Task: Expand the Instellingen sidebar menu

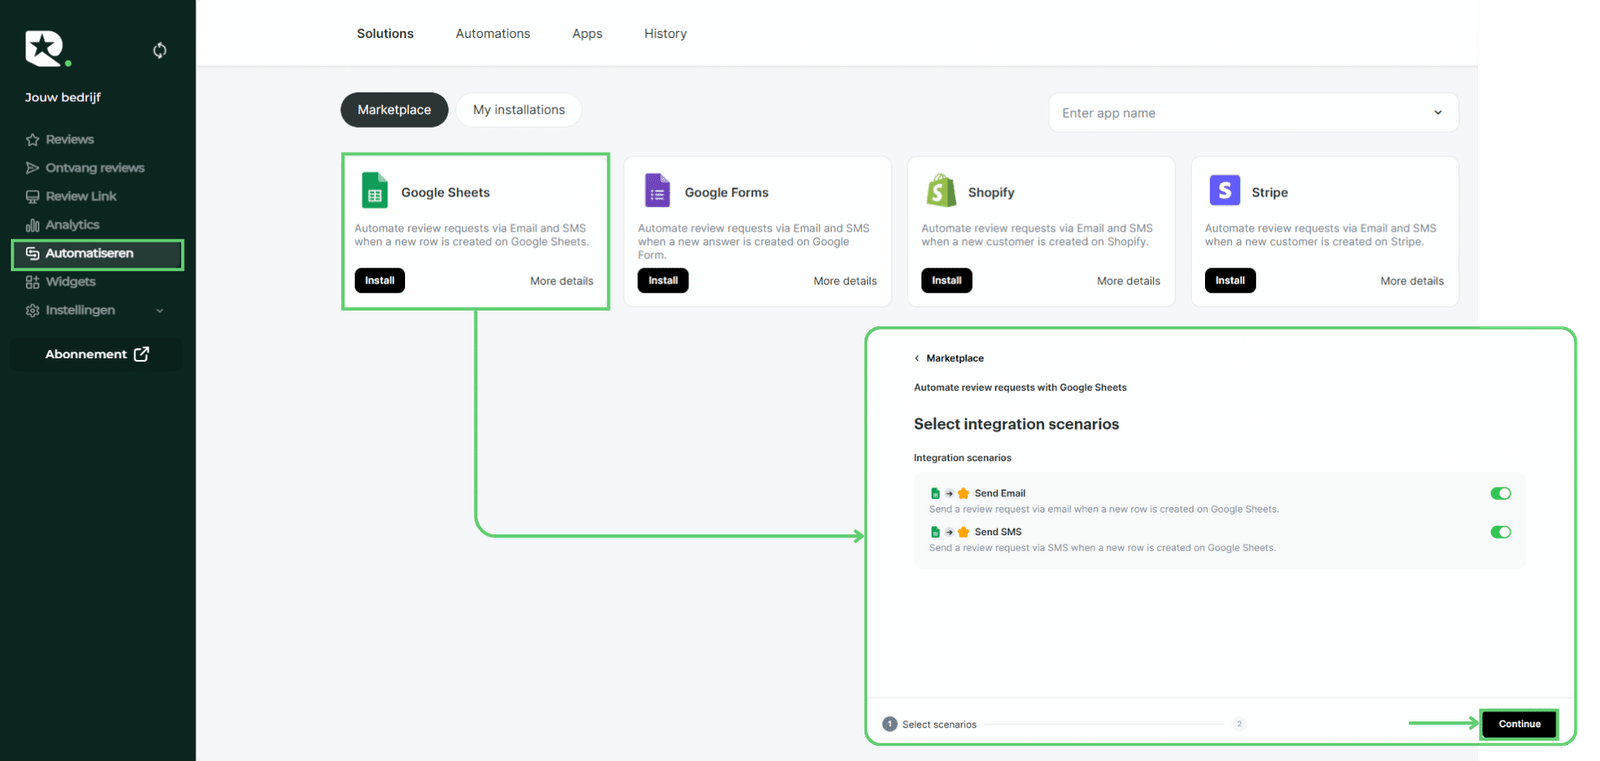Action: (160, 311)
